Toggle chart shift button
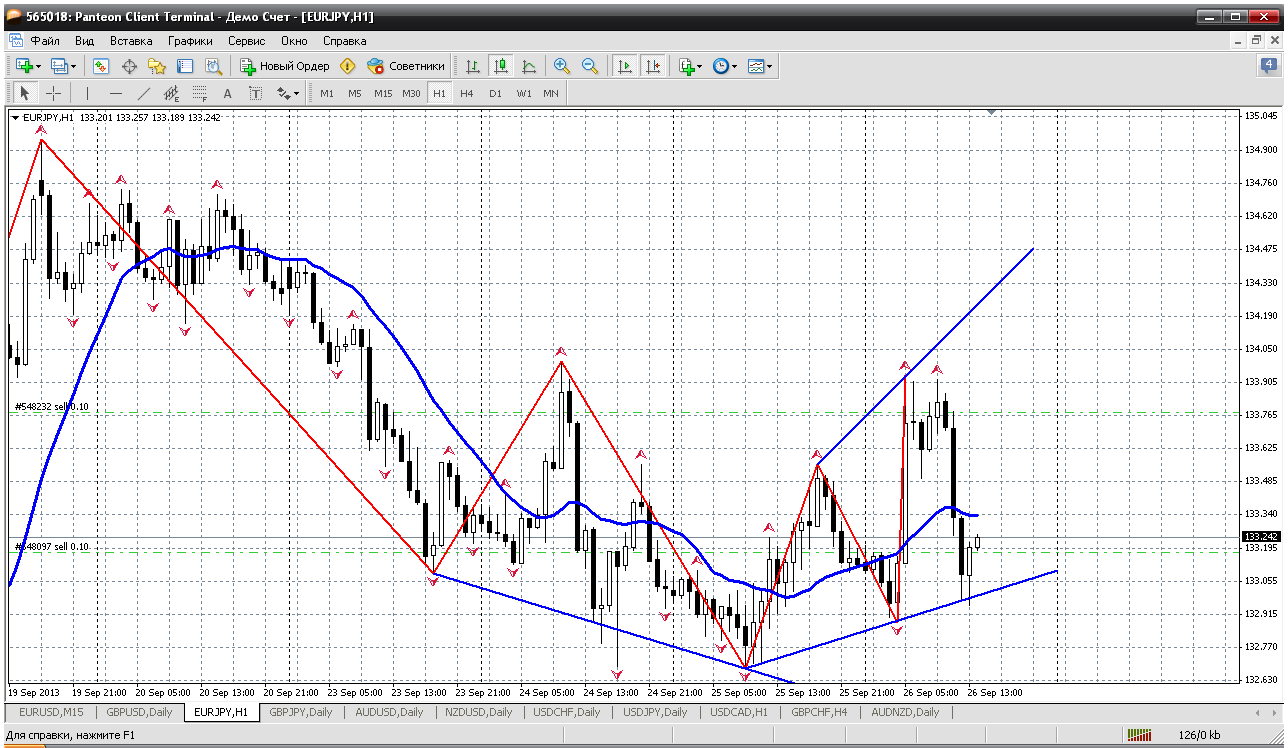The height and width of the screenshot is (748, 1288). [x=653, y=66]
